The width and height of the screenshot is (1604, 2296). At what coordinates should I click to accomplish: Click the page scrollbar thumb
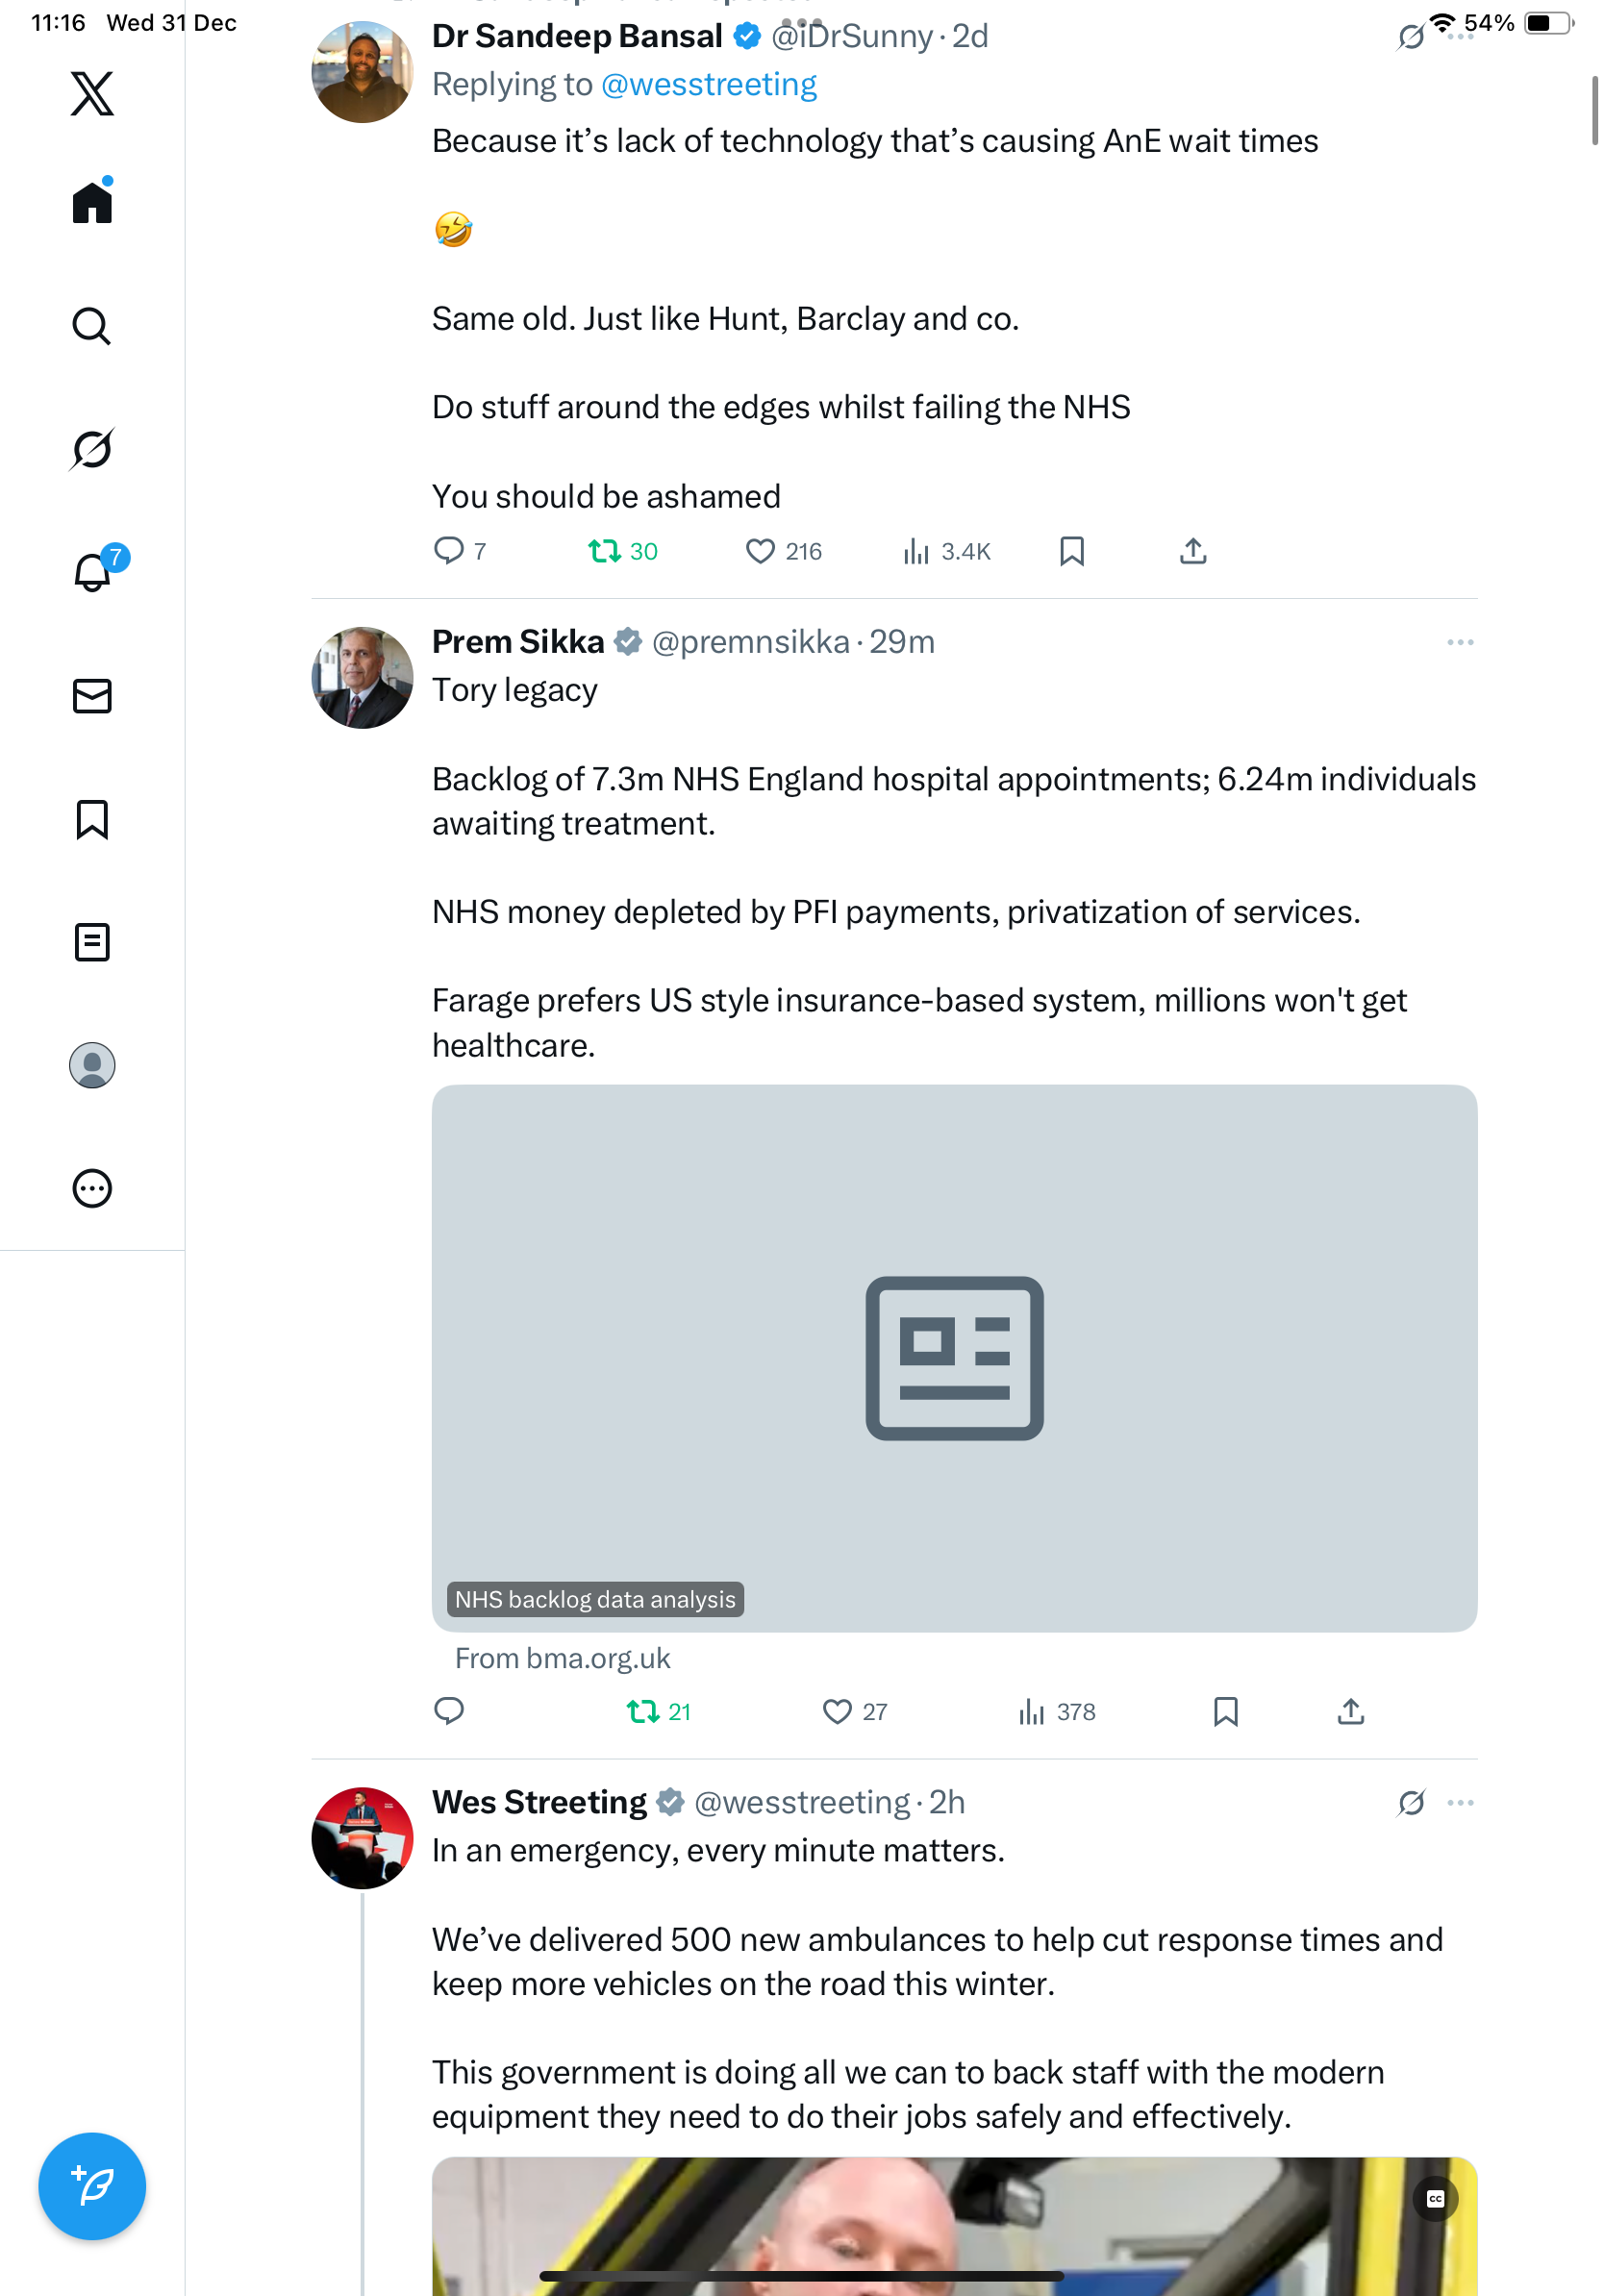tap(1595, 110)
